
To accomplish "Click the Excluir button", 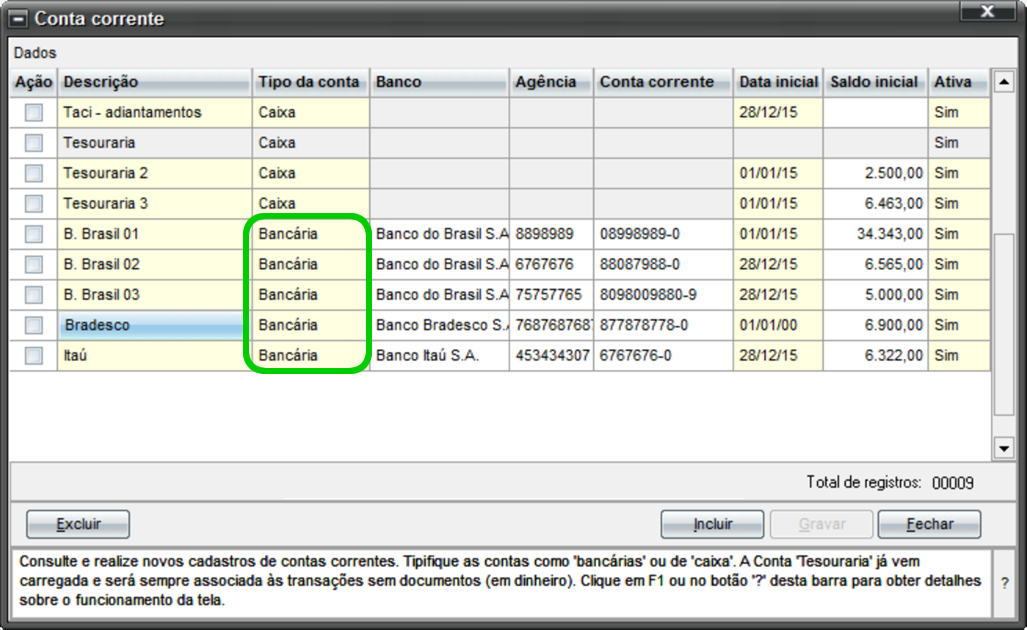I will pyautogui.click(x=78, y=524).
